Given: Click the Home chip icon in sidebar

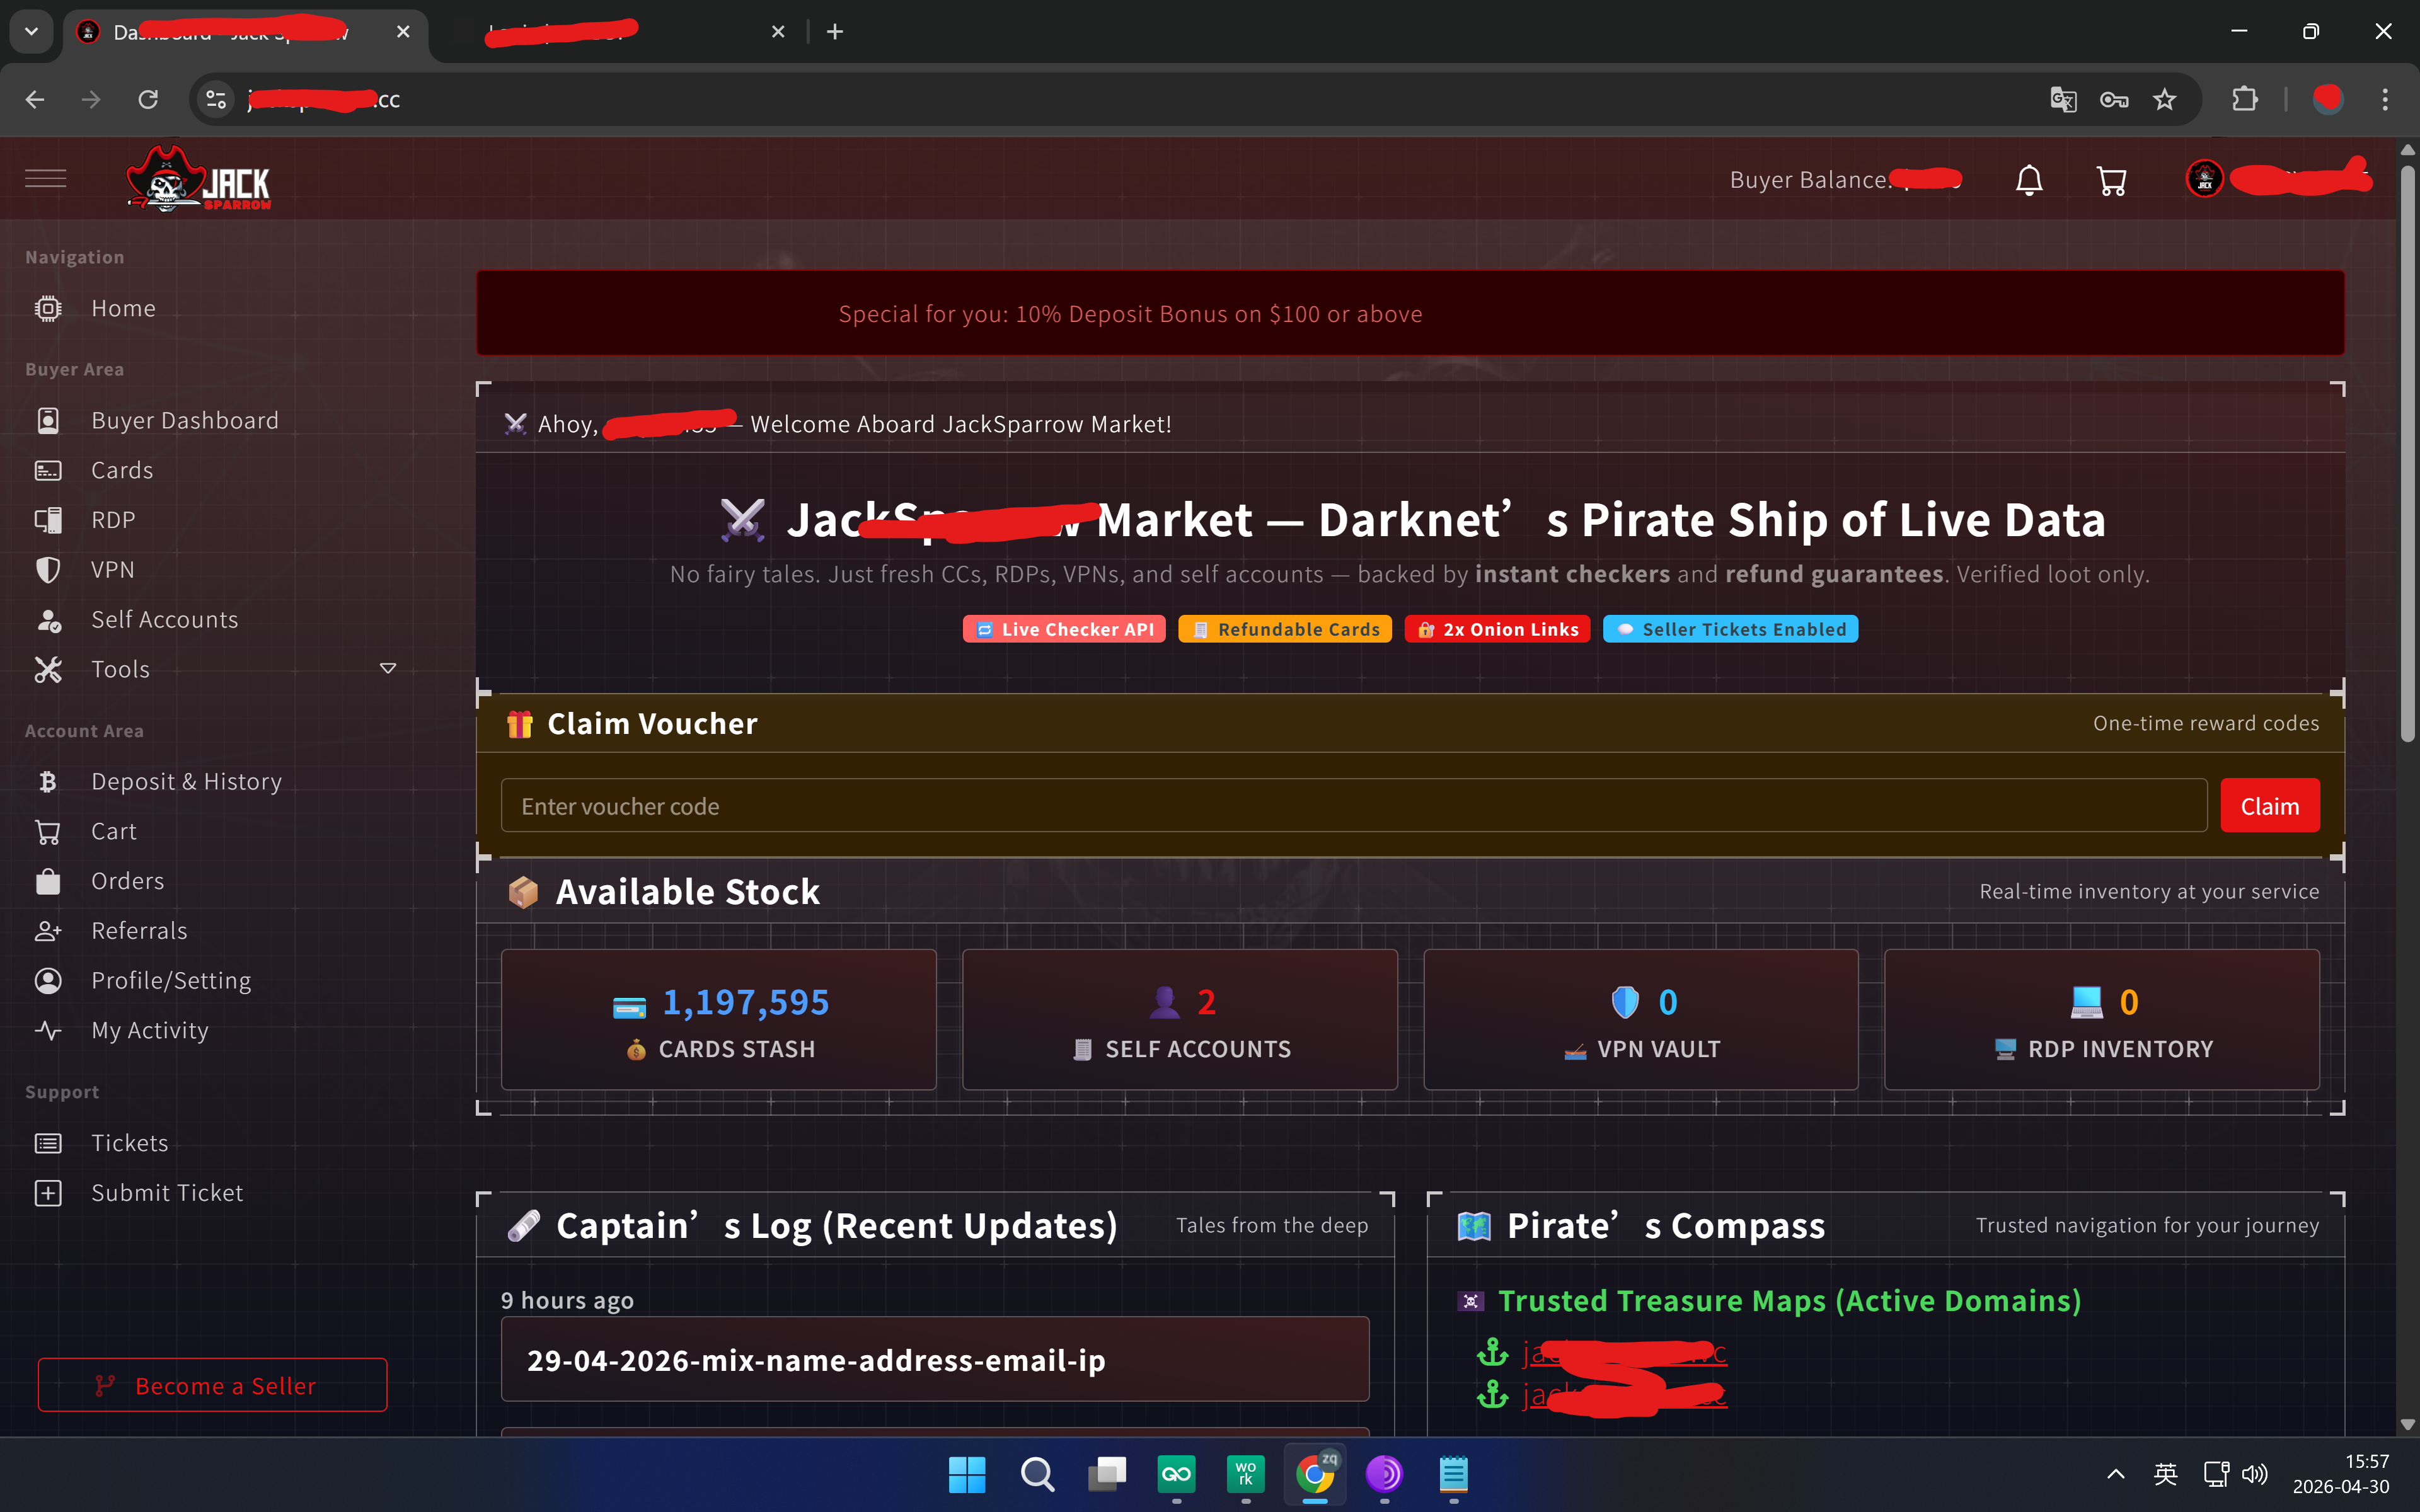Looking at the screenshot, I should 48,308.
